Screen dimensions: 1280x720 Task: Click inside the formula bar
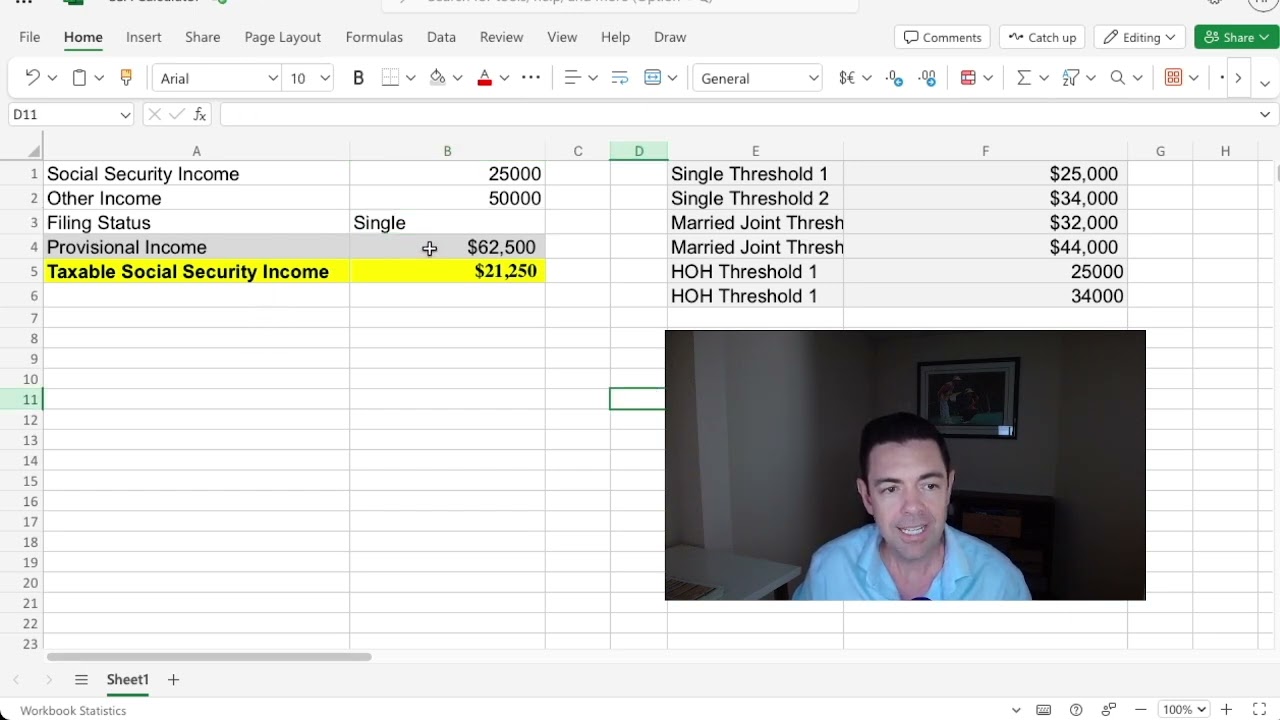click(738, 115)
